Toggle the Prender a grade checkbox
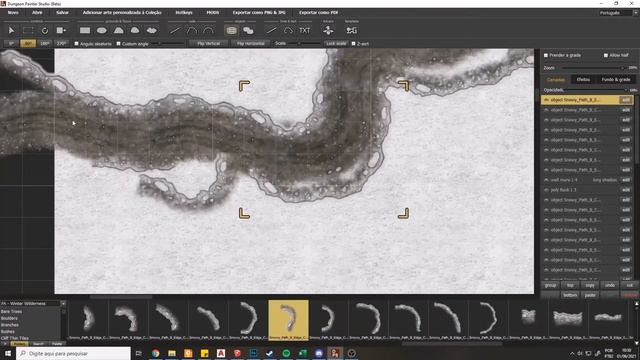Screen dimensions: 640x360 (546, 55)
